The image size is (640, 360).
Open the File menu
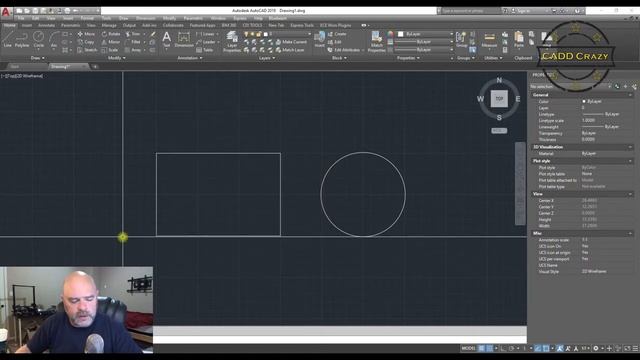(20, 18)
